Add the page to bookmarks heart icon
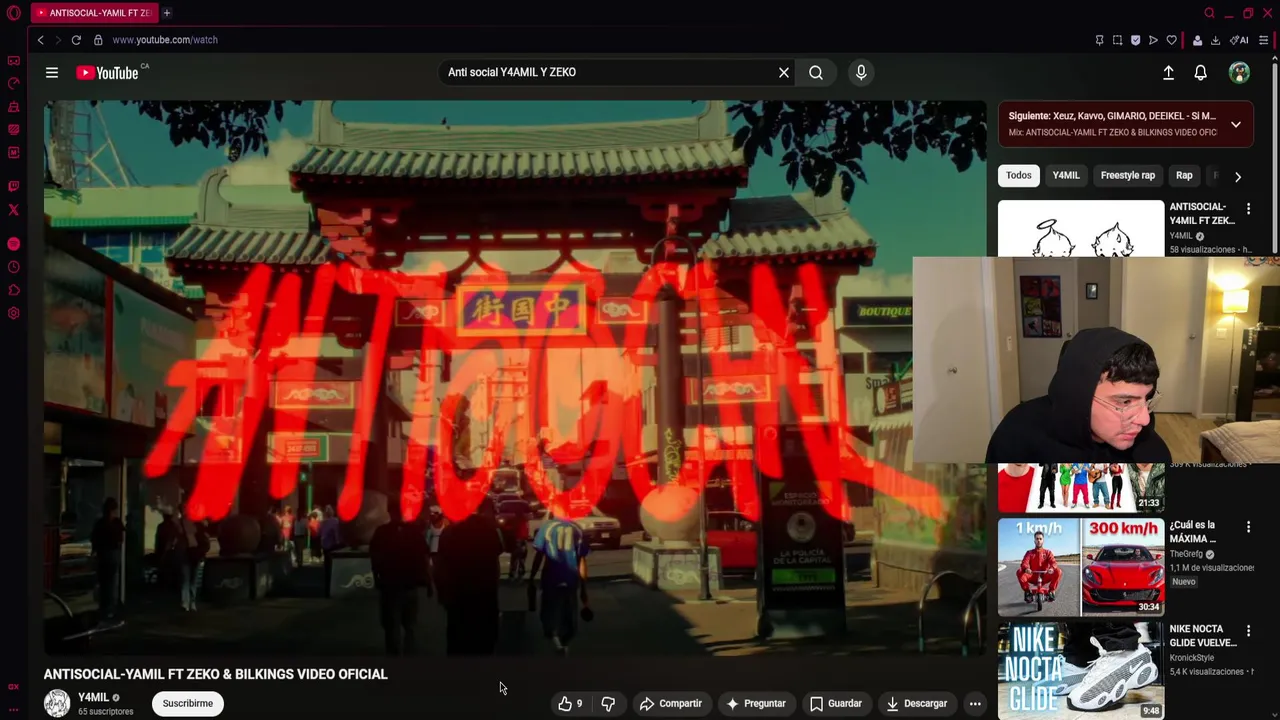This screenshot has width=1280, height=720. [x=1171, y=40]
